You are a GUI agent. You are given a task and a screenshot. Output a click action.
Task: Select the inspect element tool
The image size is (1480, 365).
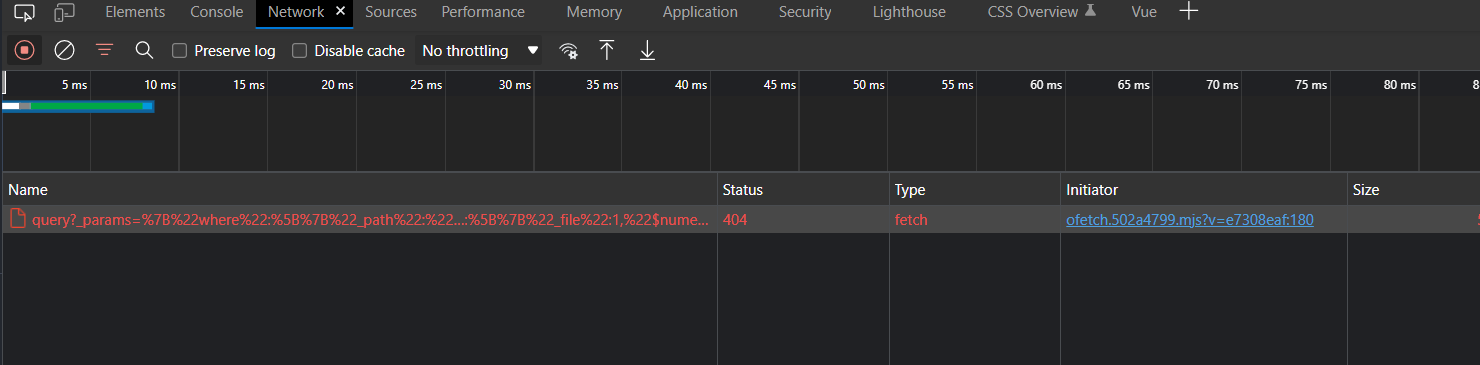click(x=25, y=13)
